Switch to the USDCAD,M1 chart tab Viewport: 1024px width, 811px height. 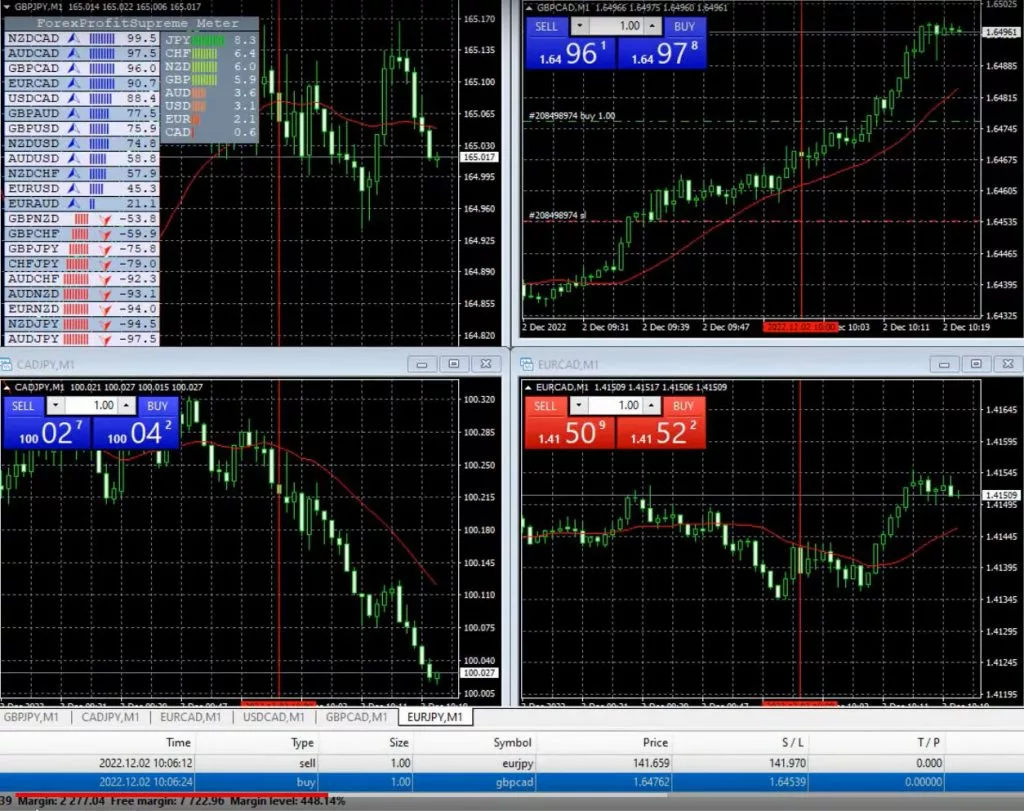click(x=273, y=716)
